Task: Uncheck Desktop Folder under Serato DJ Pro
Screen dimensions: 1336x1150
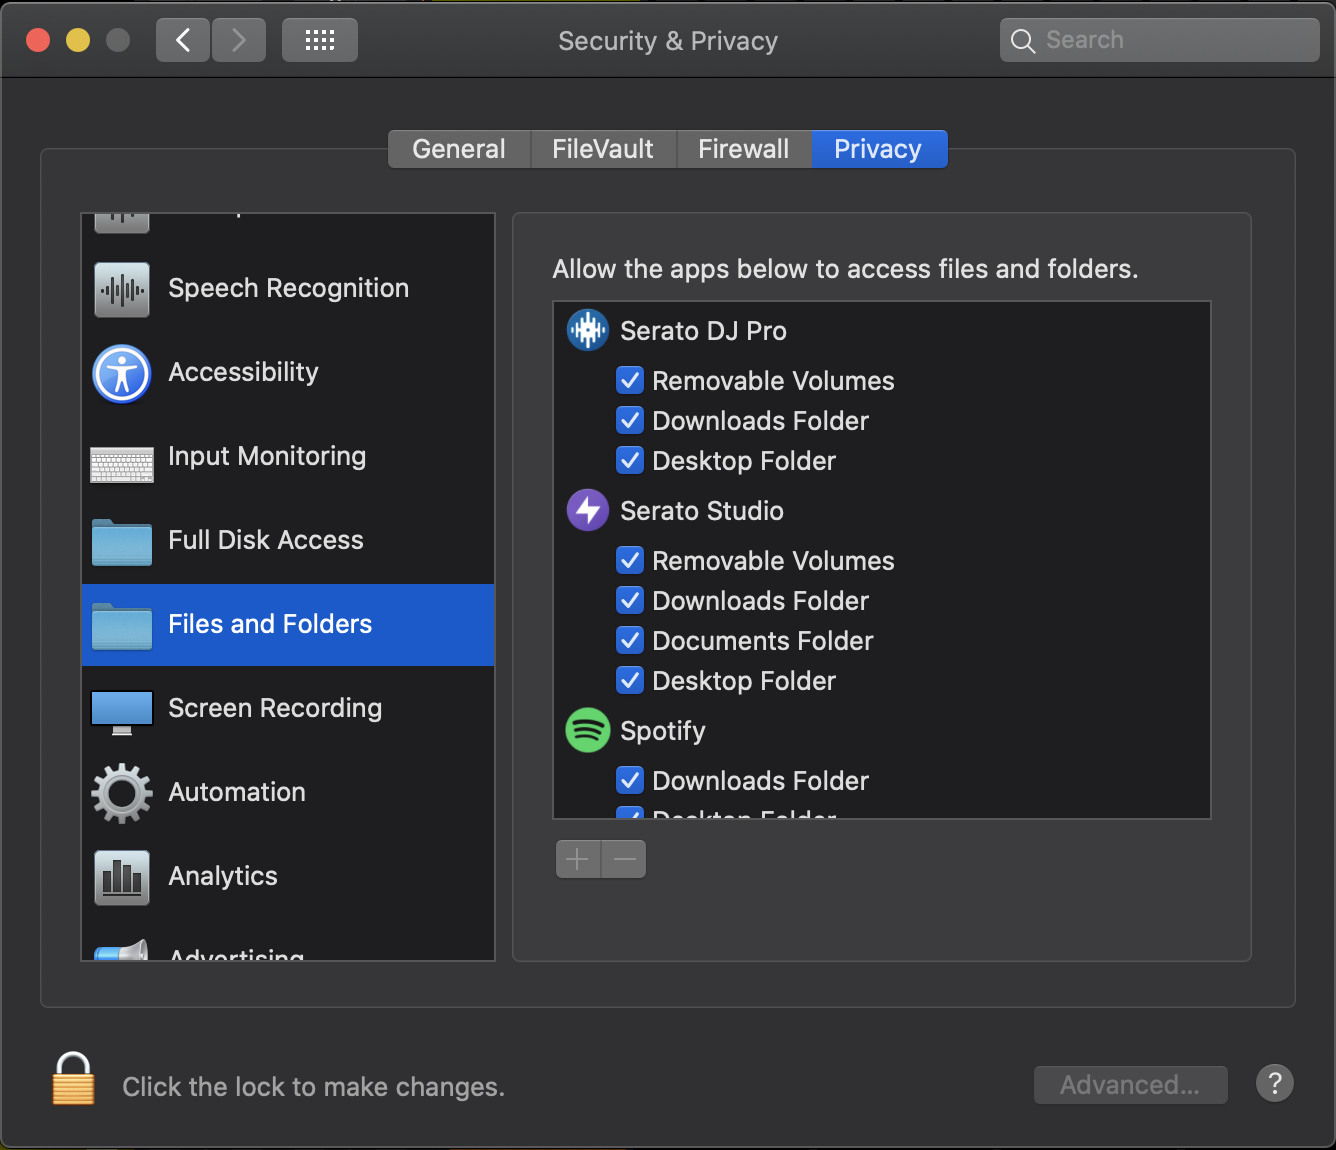Action: 630,460
